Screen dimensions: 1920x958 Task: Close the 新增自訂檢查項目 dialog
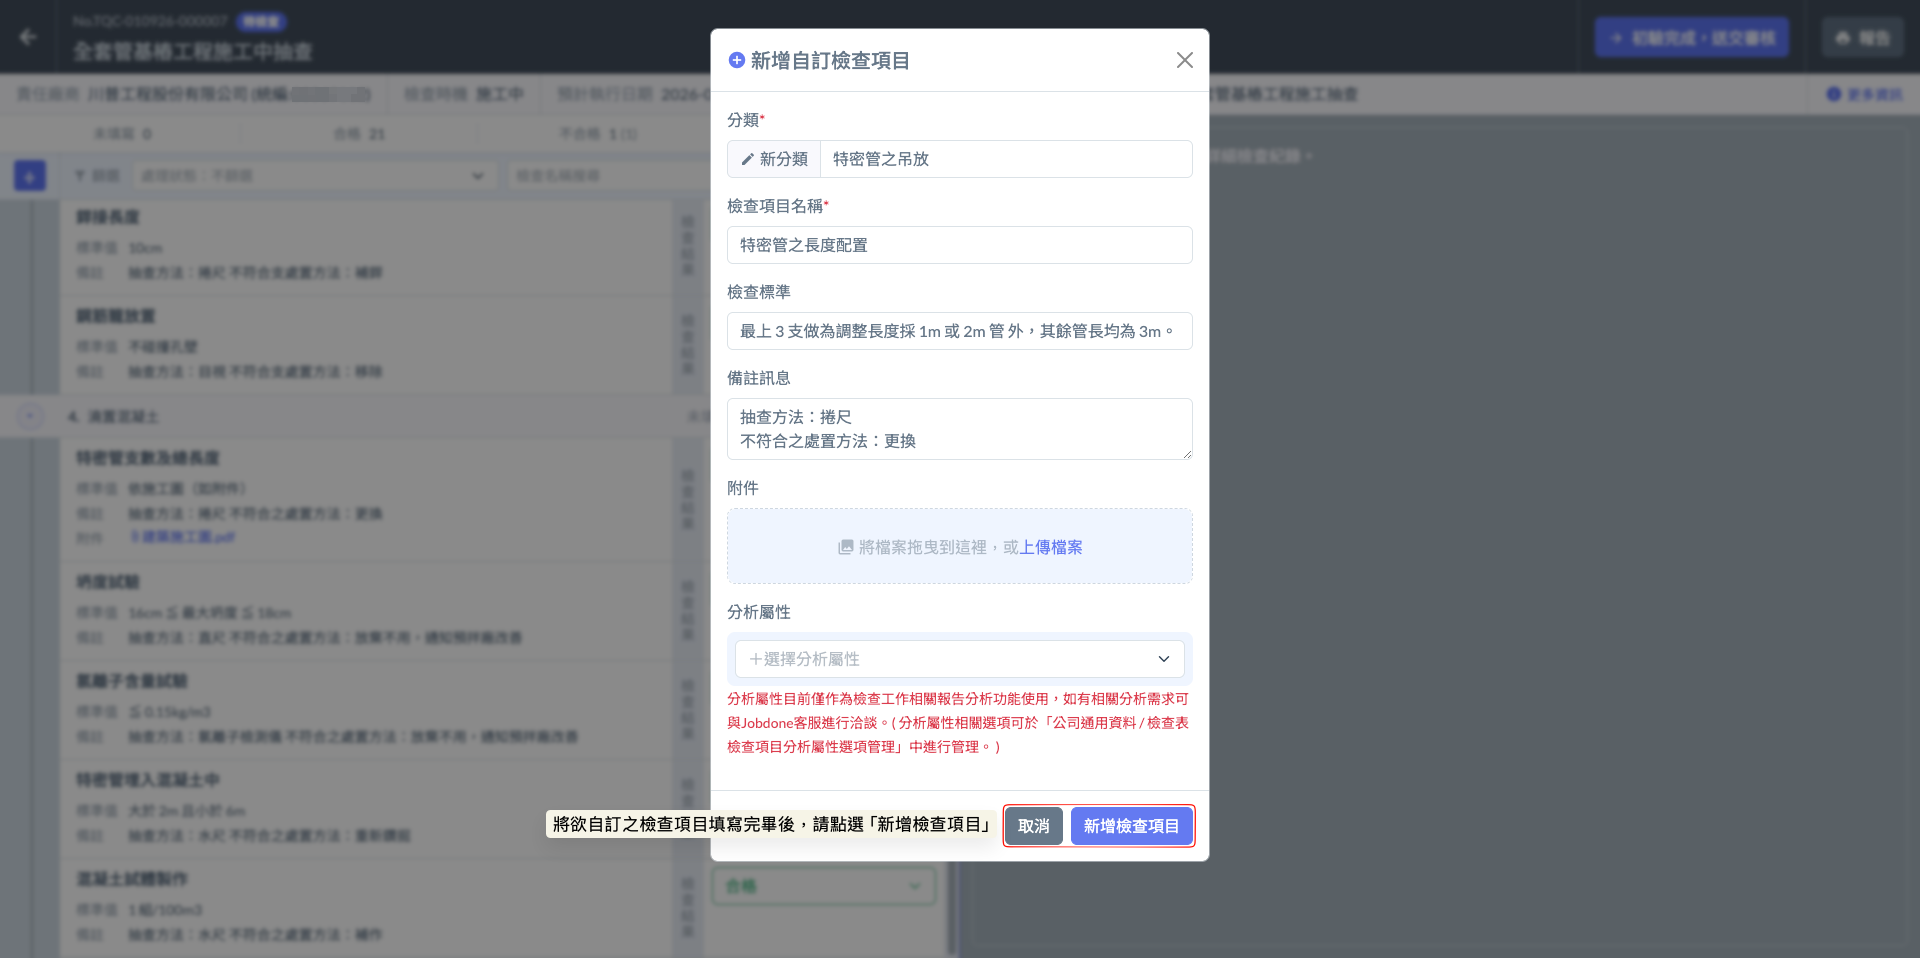coord(1184,60)
